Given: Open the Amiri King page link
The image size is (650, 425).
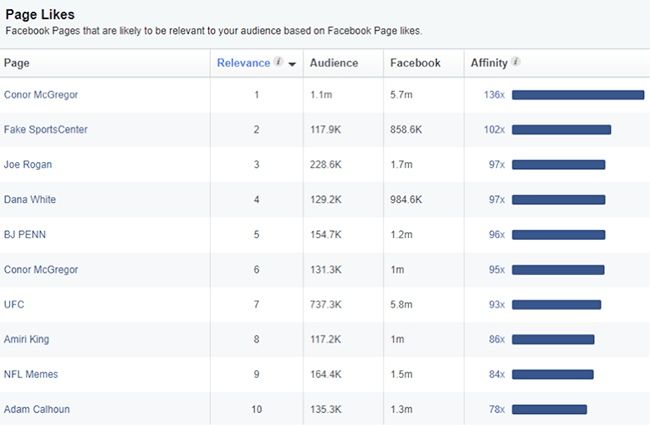Looking at the screenshot, I should [x=26, y=339].
